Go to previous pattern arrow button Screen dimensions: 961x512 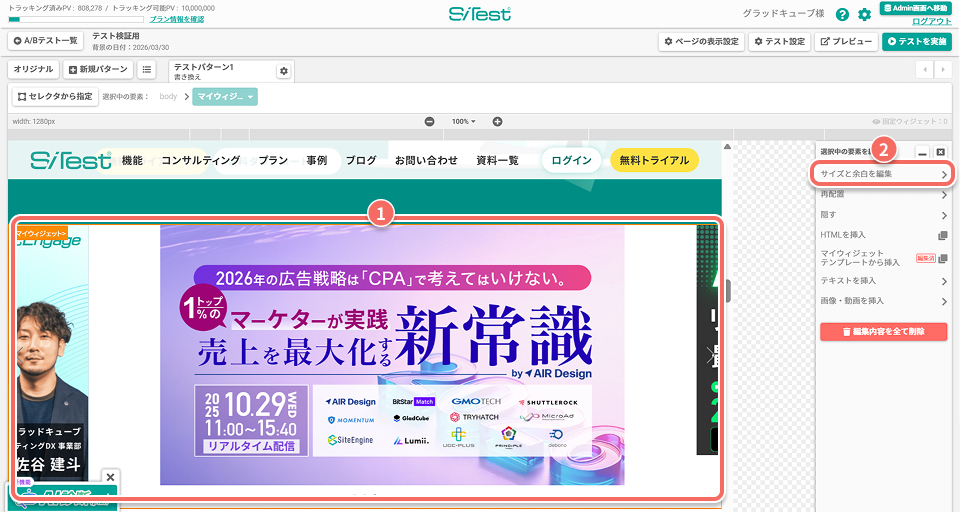point(924,69)
